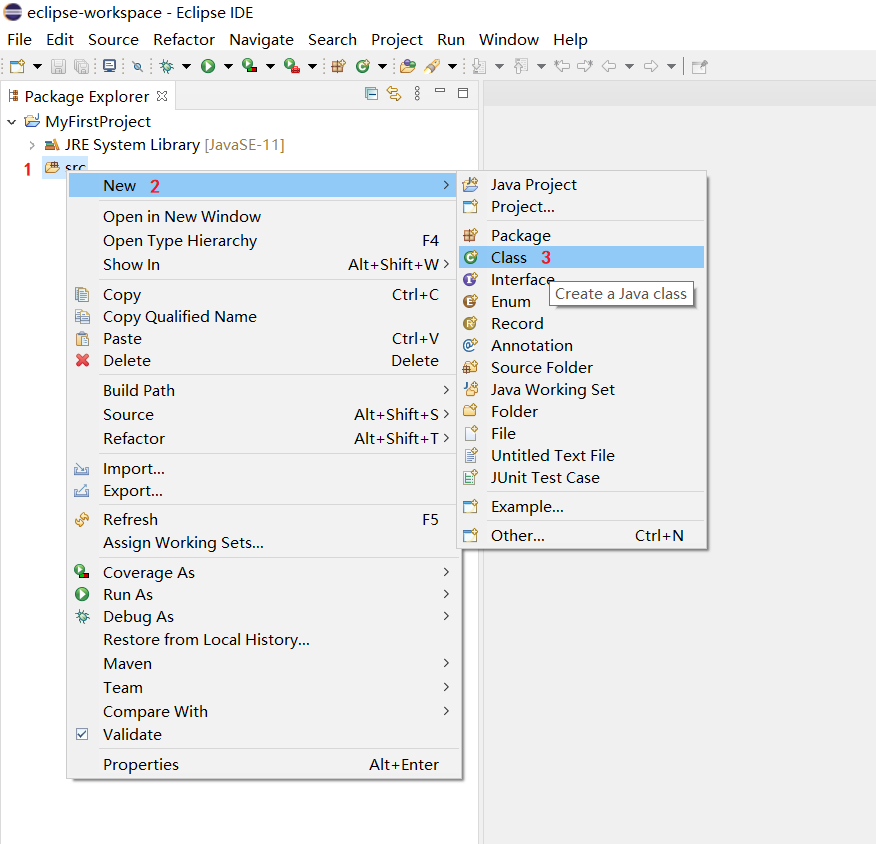876x844 pixels.
Task: Click the Run External Tools icon
Action: 292,66
